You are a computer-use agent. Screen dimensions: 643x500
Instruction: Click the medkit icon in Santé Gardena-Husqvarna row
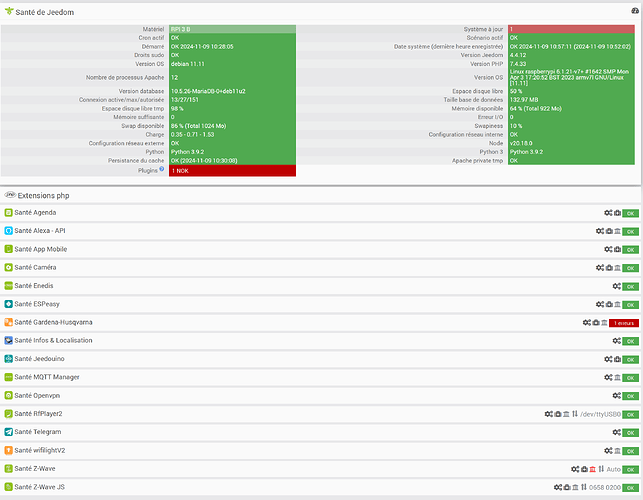tap(596, 323)
